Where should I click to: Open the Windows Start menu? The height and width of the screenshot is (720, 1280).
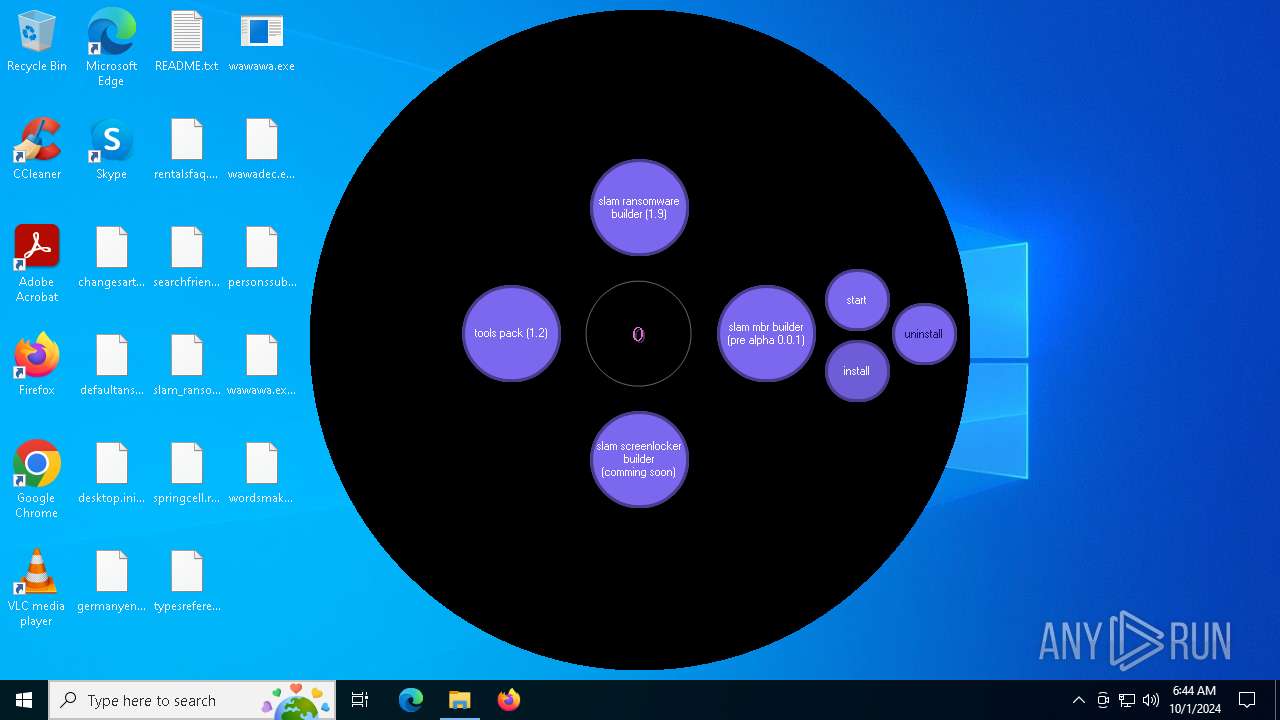pos(24,700)
